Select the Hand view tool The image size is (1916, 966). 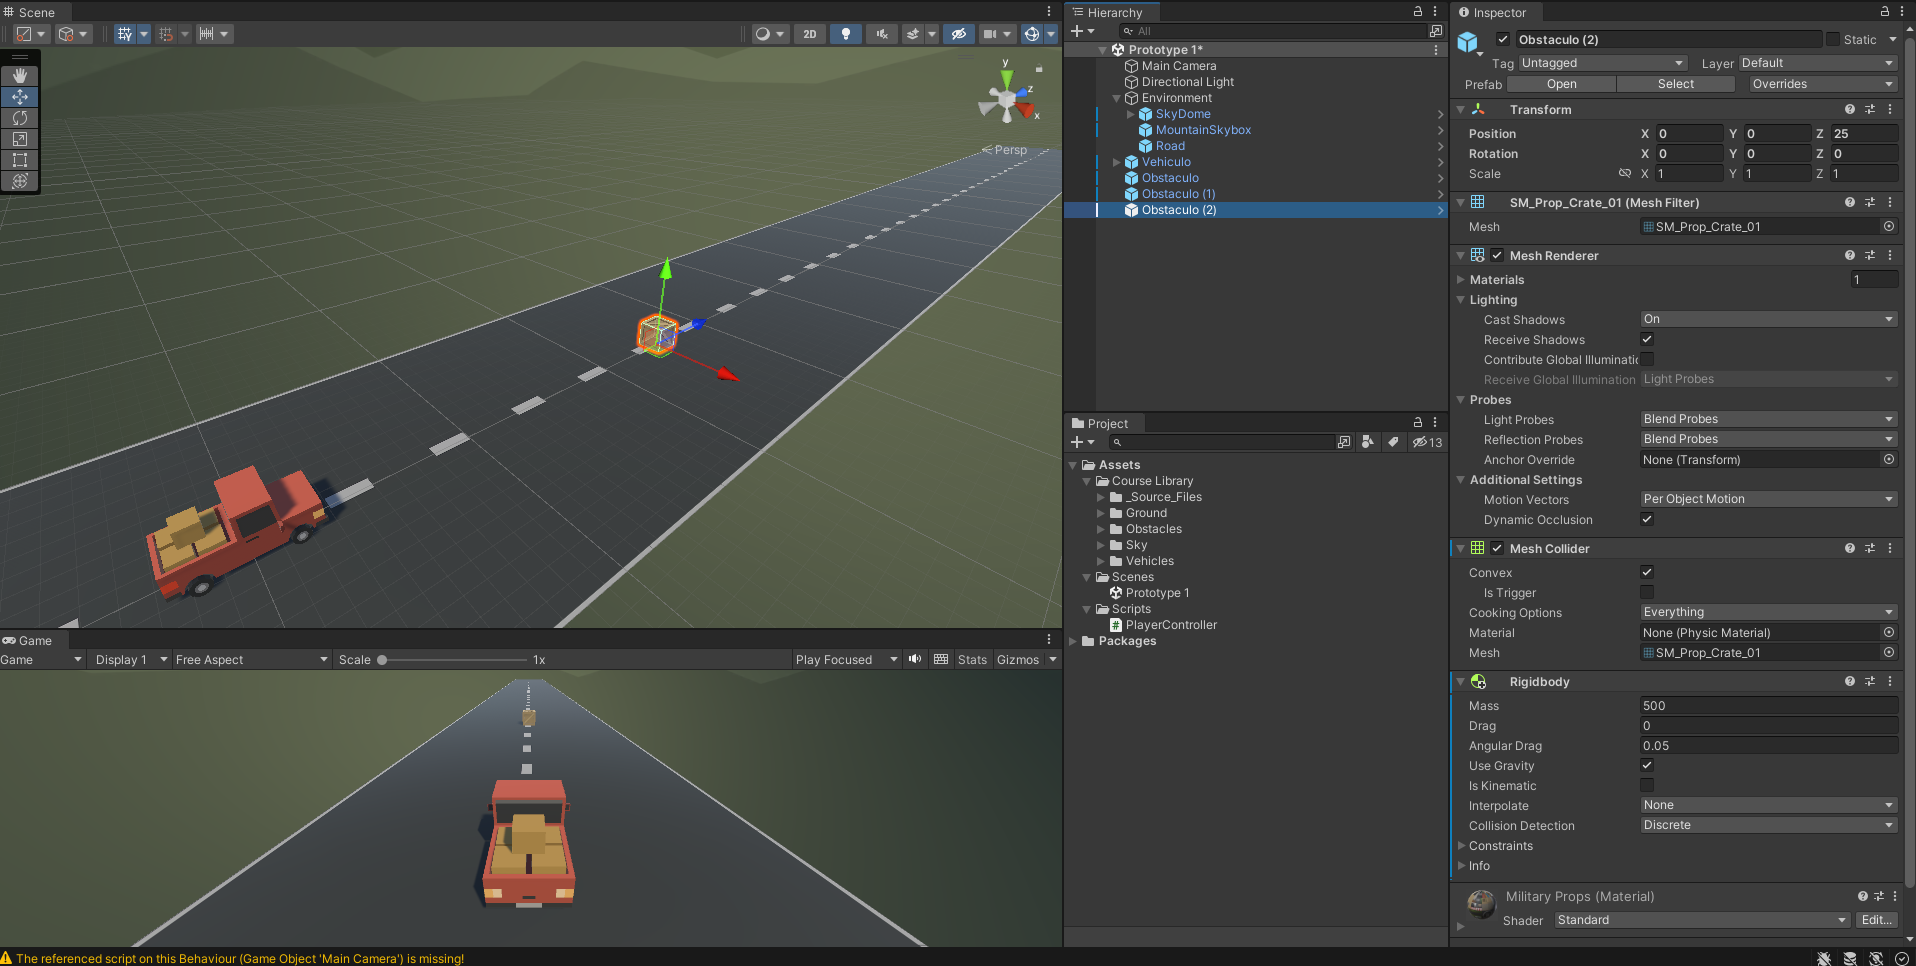(x=20, y=76)
